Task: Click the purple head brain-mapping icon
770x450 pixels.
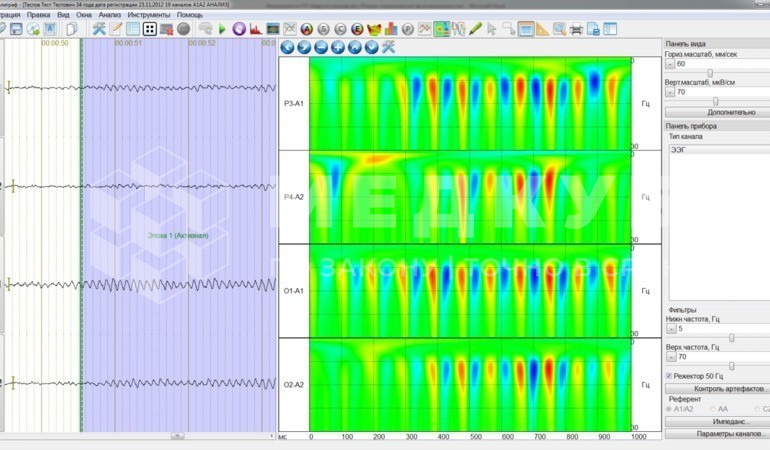Action: coord(239,29)
